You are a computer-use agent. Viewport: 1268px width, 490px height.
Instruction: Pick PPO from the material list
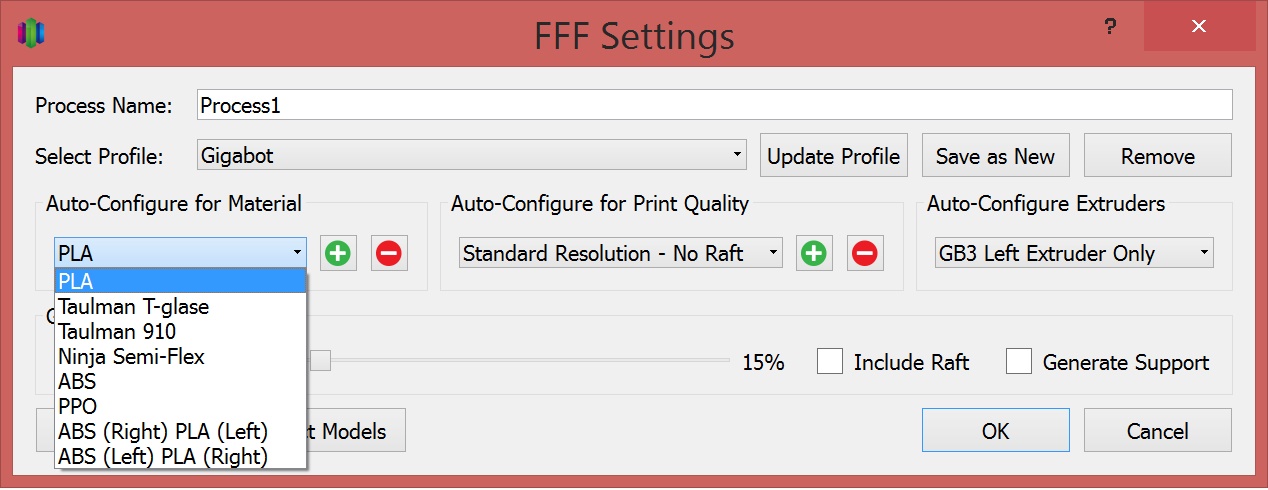point(79,407)
